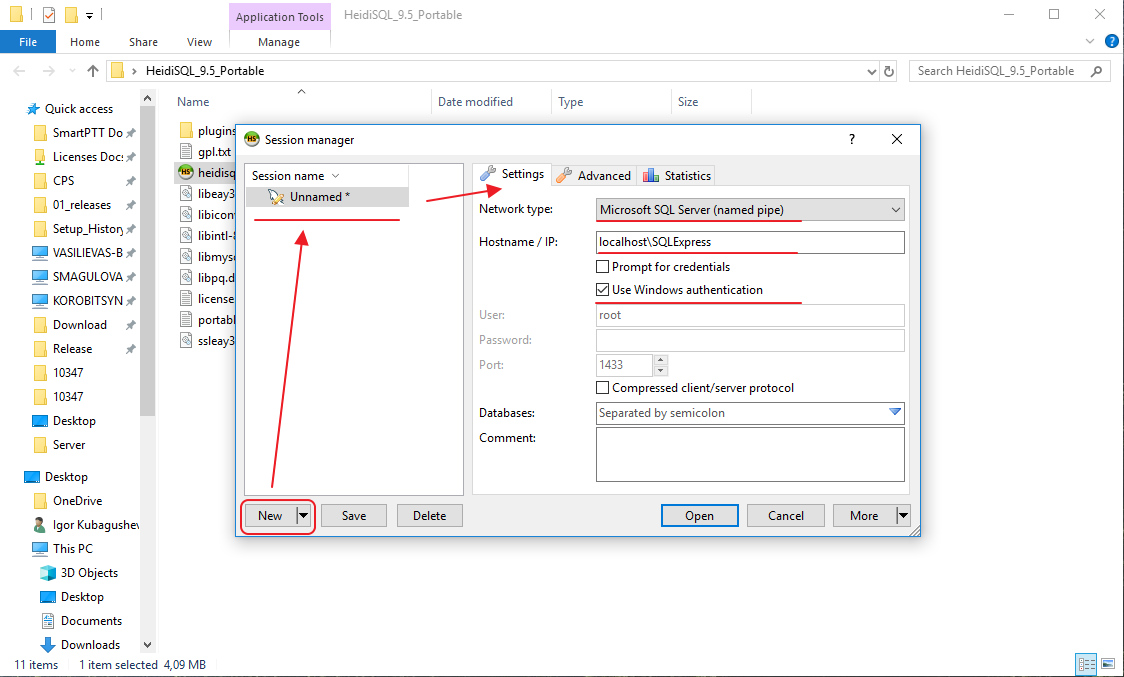Open the CPS folder in sidebar
The image size is (1124, 677).
(x=63, y=181)
